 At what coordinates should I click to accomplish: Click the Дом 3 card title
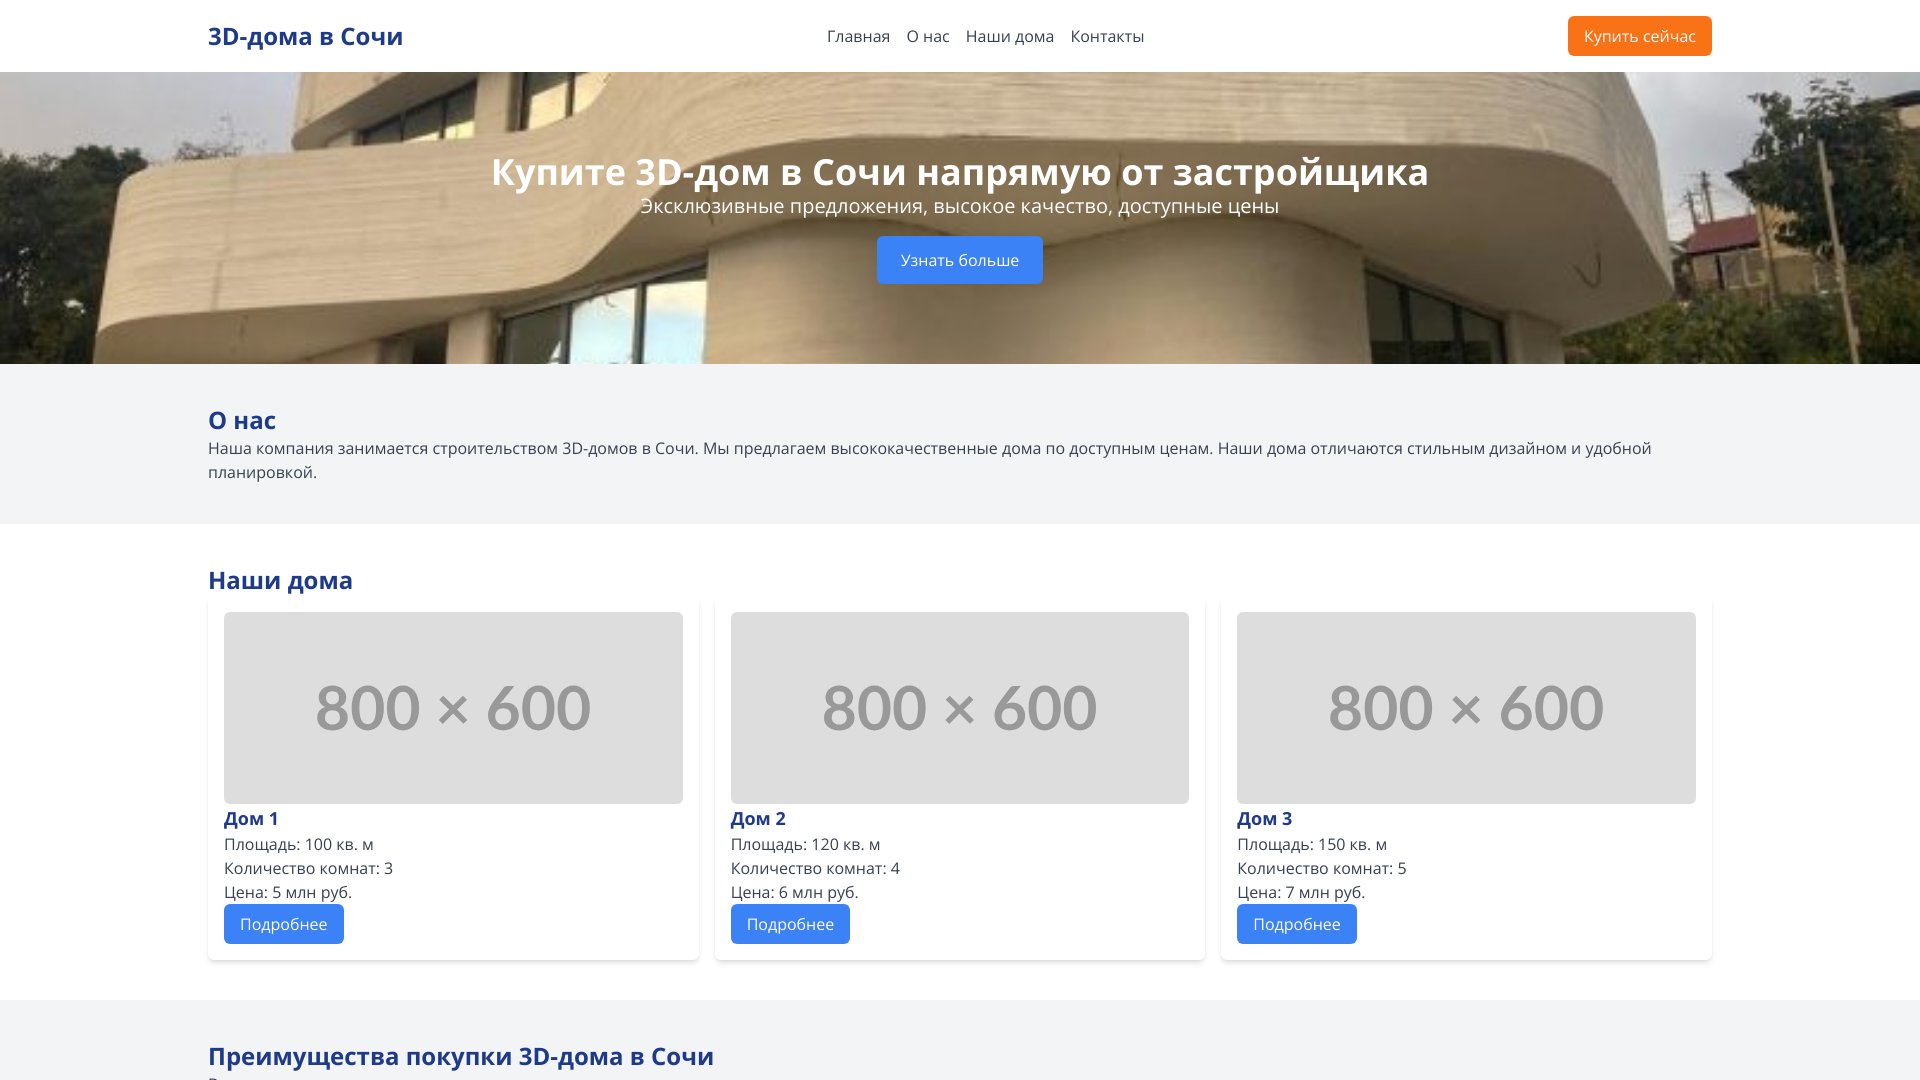[1264, 819]
